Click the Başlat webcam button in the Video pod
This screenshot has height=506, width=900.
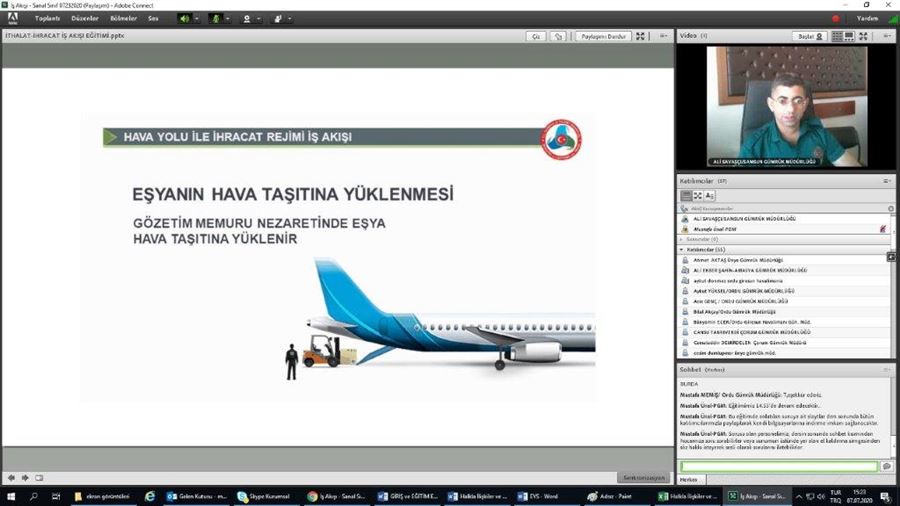[805, 36]
